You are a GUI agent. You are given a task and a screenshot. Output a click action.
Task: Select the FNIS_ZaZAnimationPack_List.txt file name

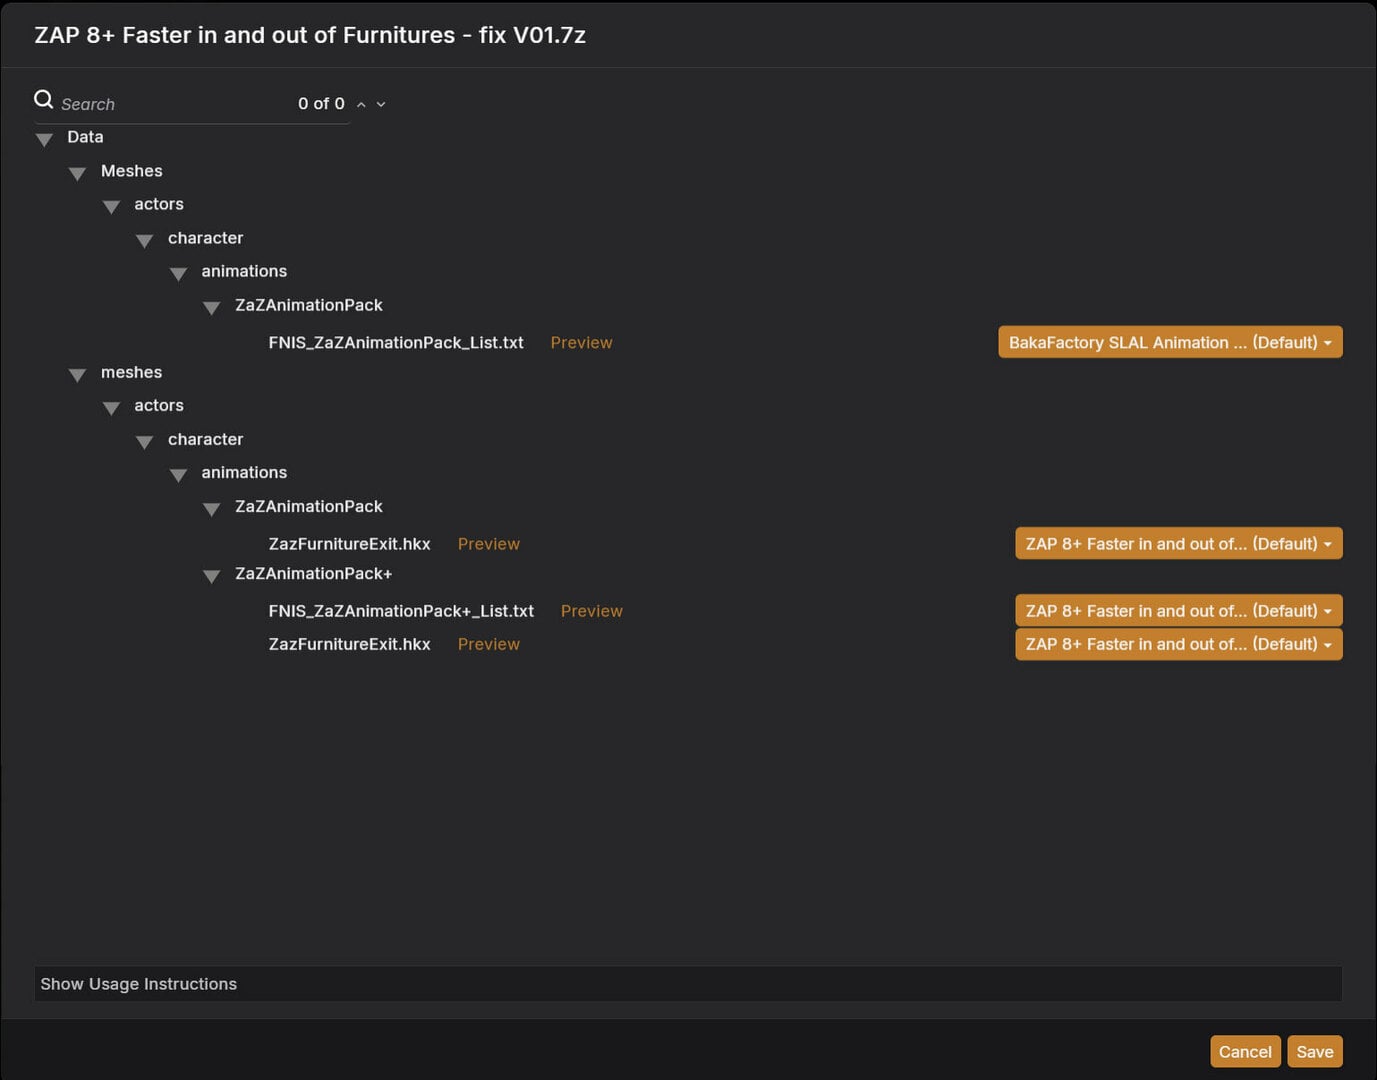click(x=396, y=342)
